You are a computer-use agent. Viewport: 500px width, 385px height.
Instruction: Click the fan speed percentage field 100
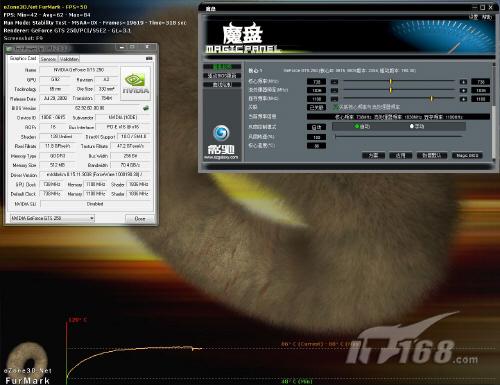pyautogui.click(x=316, y=137)
